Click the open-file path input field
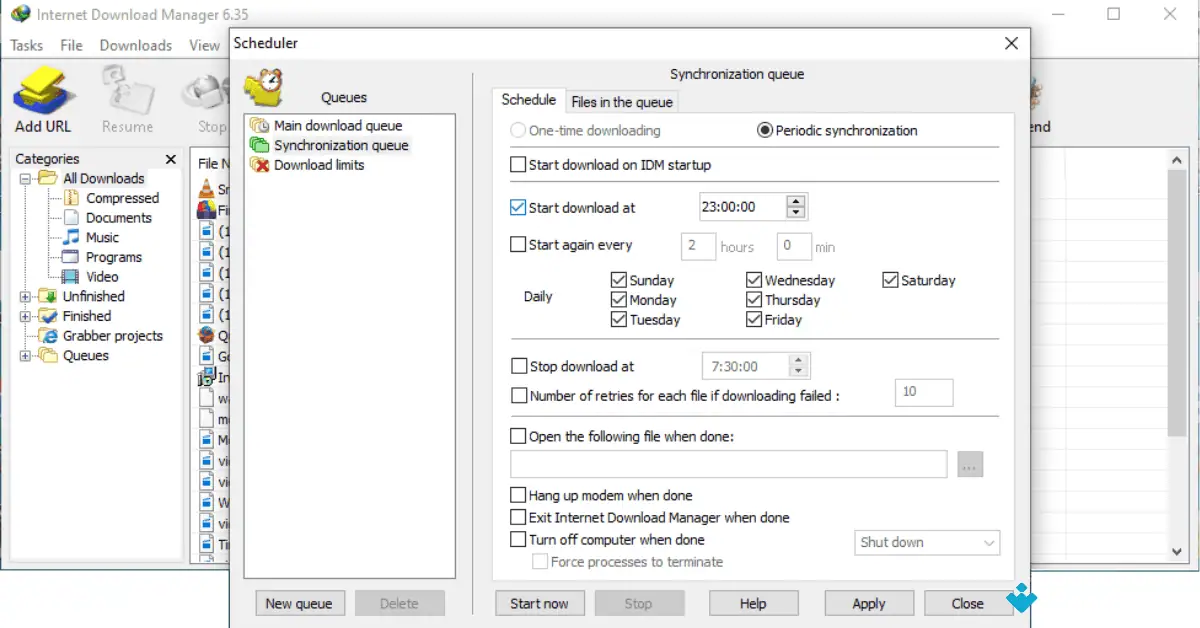1200x628 pixels. pyautogui.click(x=728, y=464)
